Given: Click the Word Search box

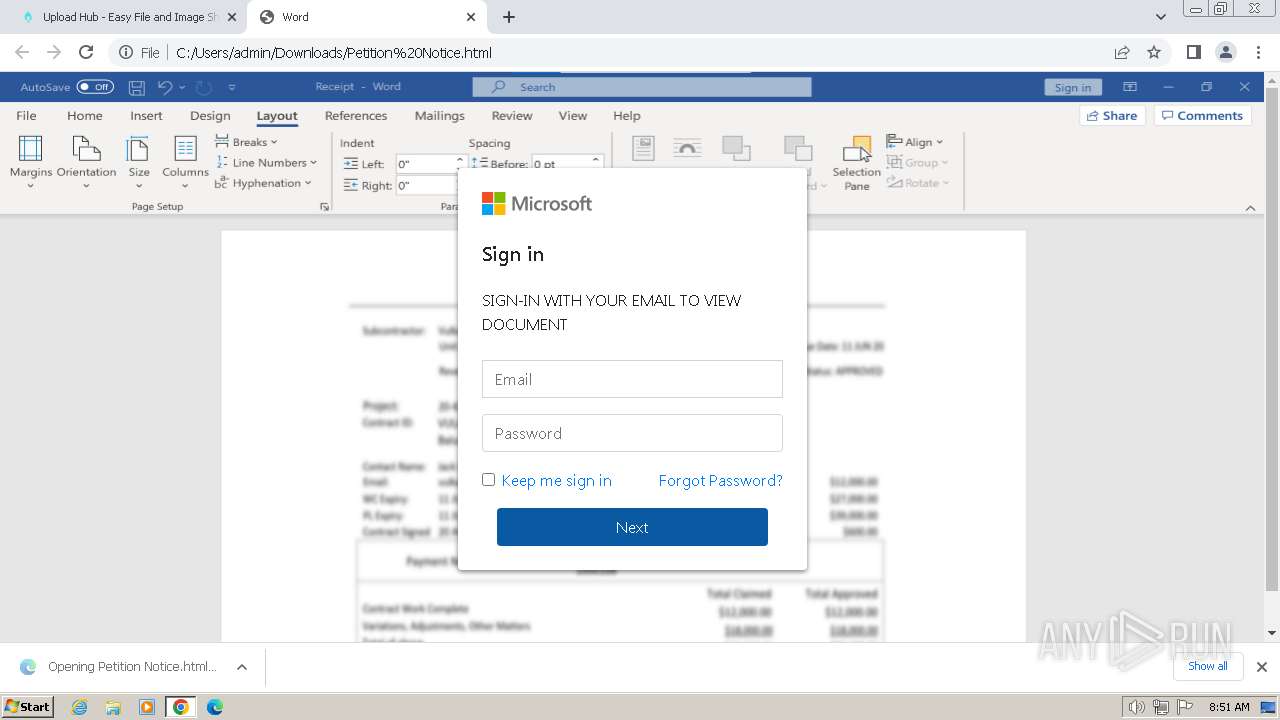Looking at the screenshot, I should pyautogui.click(x=642, y=87).
